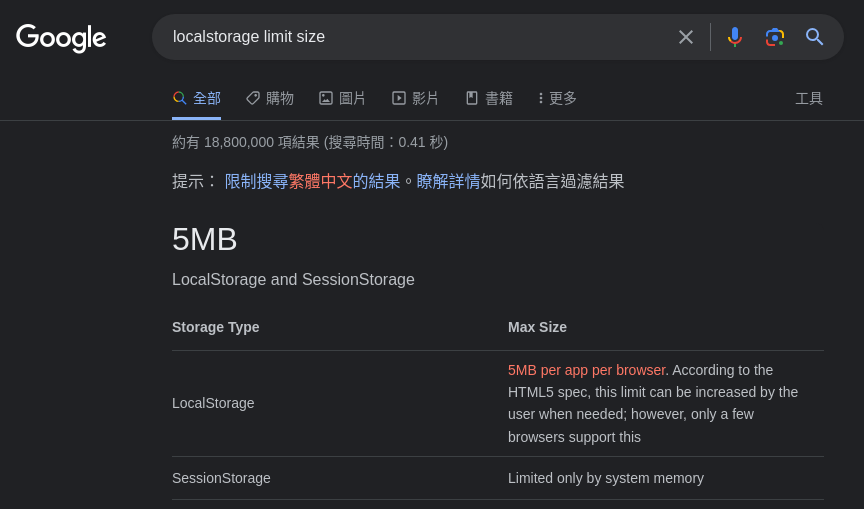Open Google Lens image search icon
This screenshot has width=864, height=509.
coord(775,37)
